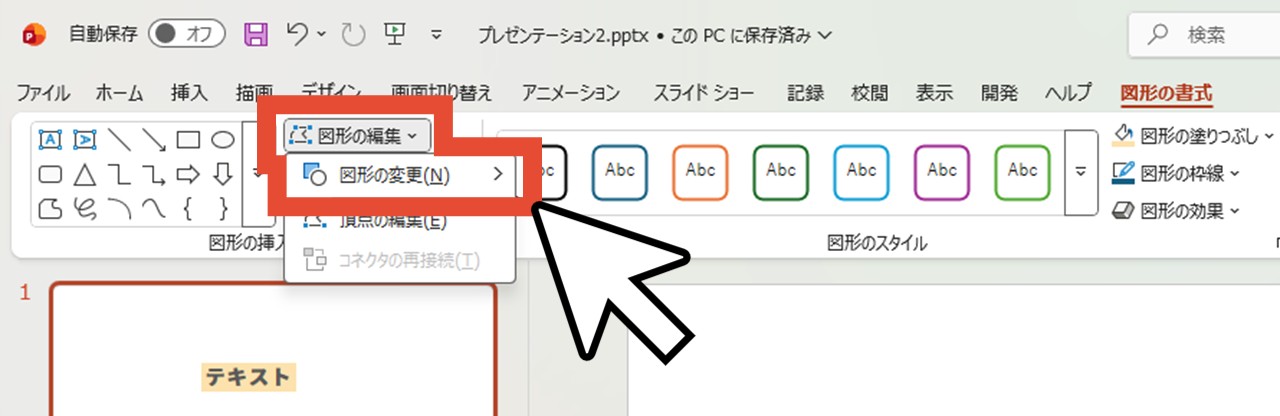Choose the straight line shape
The height and width of the screenshot is (416, 1280).
[119, 140]
